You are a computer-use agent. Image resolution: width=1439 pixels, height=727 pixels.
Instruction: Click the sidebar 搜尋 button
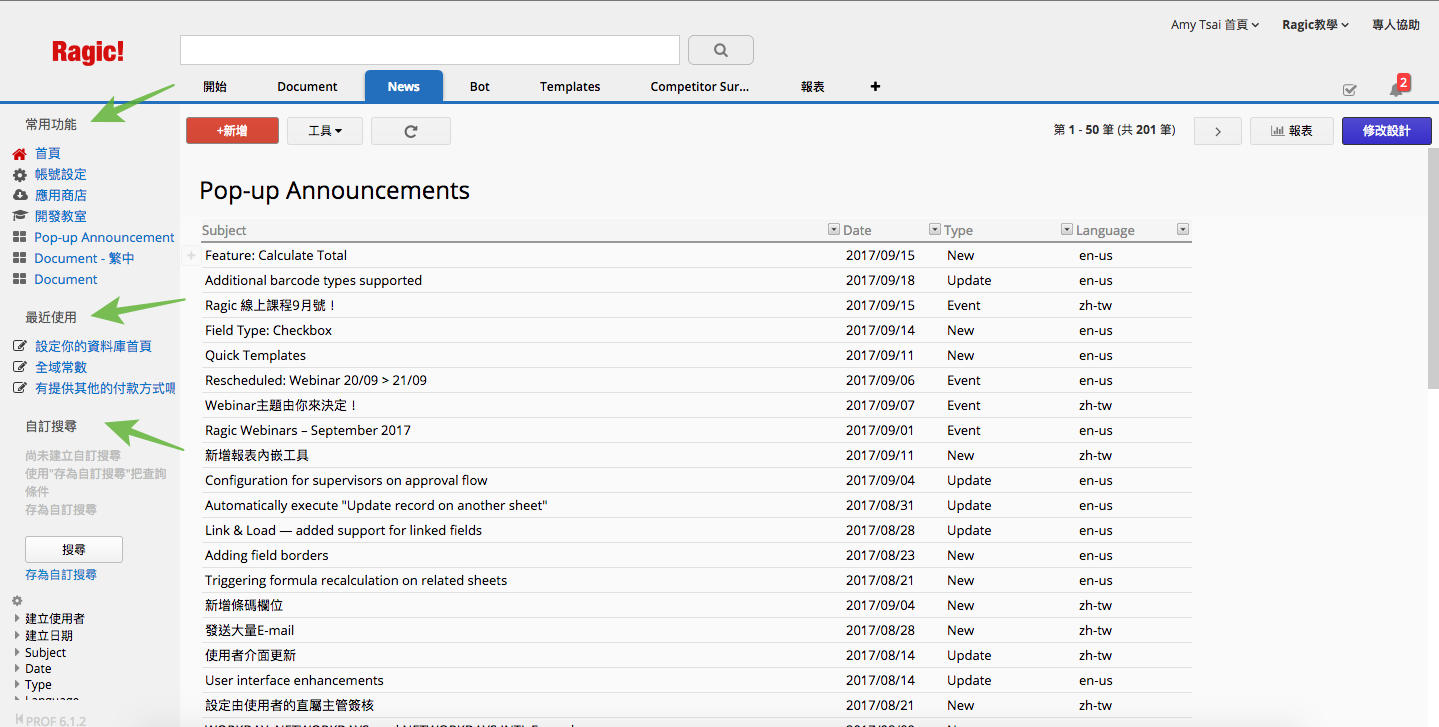click(x=74, y=550)
